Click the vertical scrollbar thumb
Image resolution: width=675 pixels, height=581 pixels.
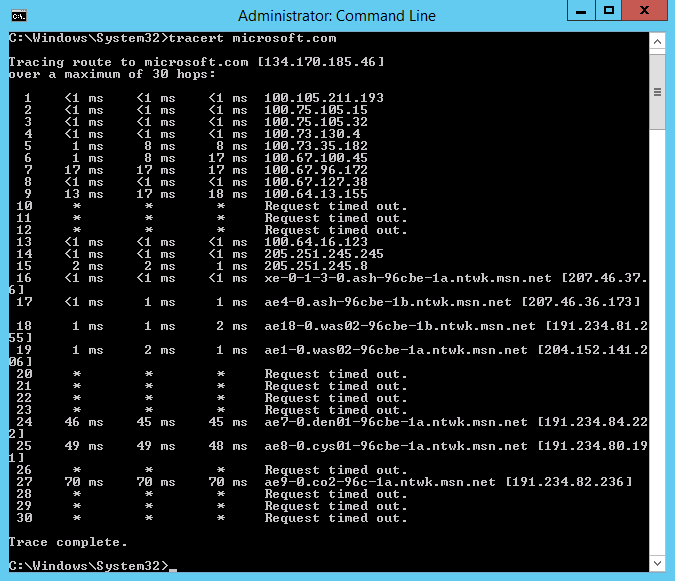pos(657,92)
